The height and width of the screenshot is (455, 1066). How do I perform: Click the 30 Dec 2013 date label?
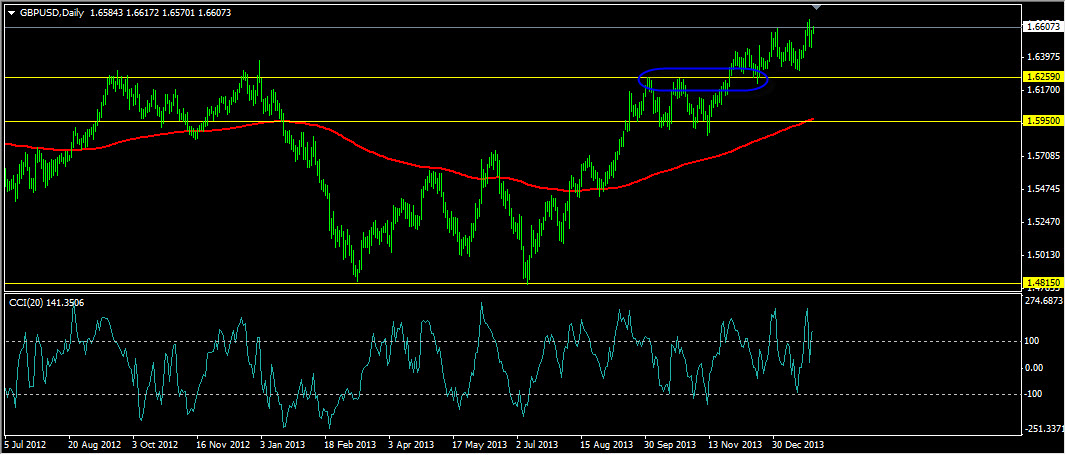[x=800, y=445]
